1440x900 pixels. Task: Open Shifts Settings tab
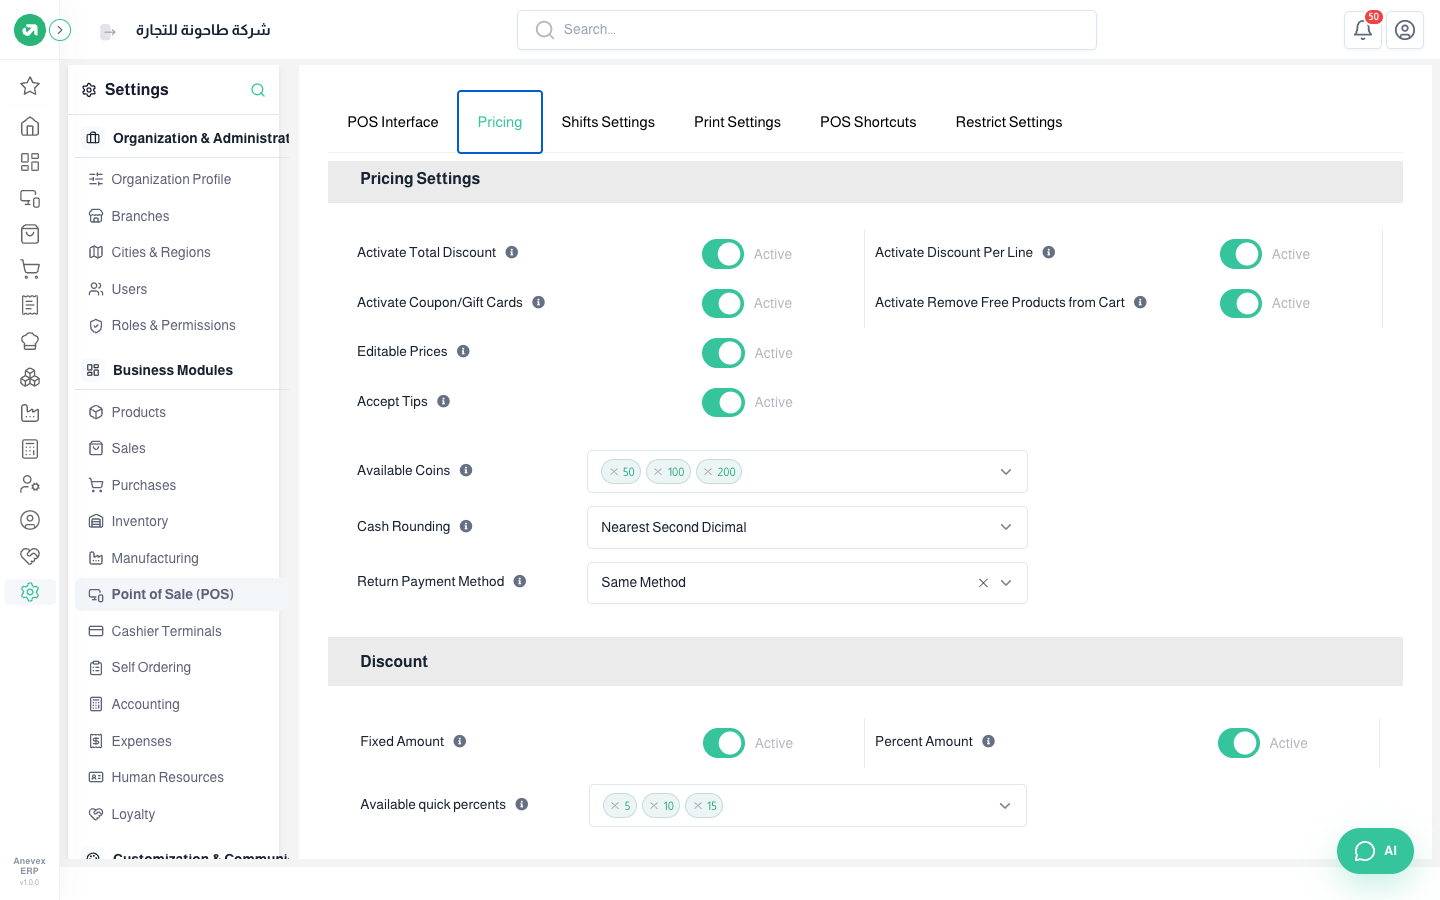click(608, 122)
